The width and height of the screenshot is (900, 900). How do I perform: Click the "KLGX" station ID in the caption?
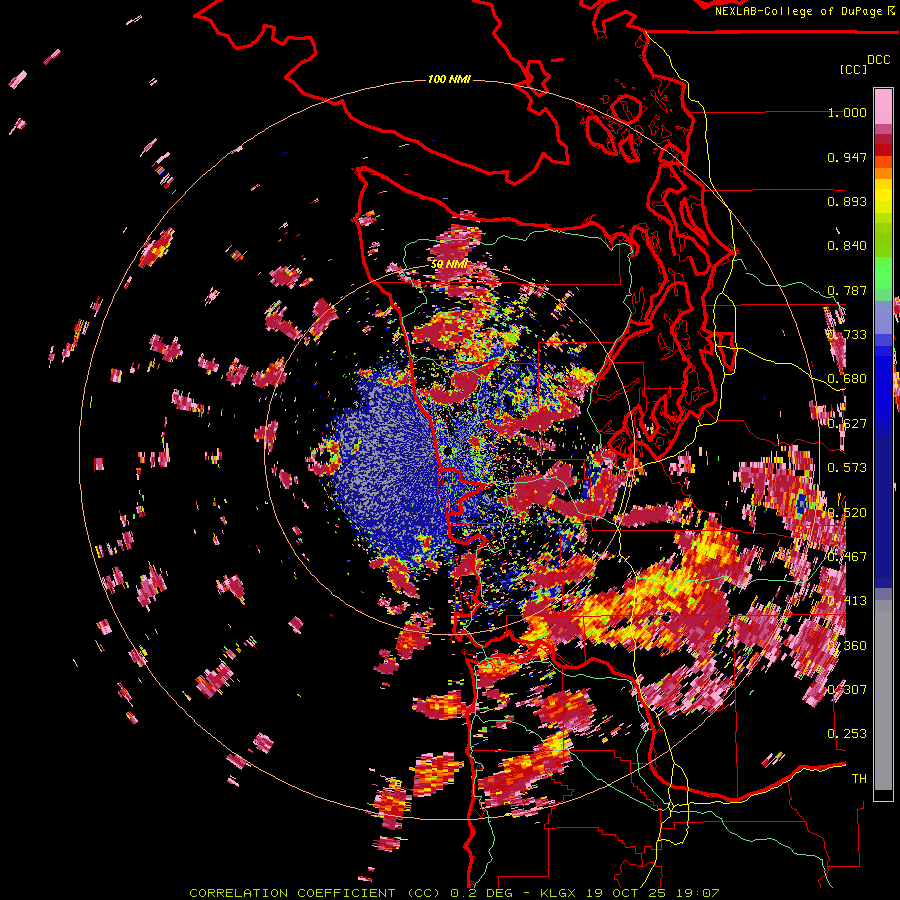coord(558,893)
